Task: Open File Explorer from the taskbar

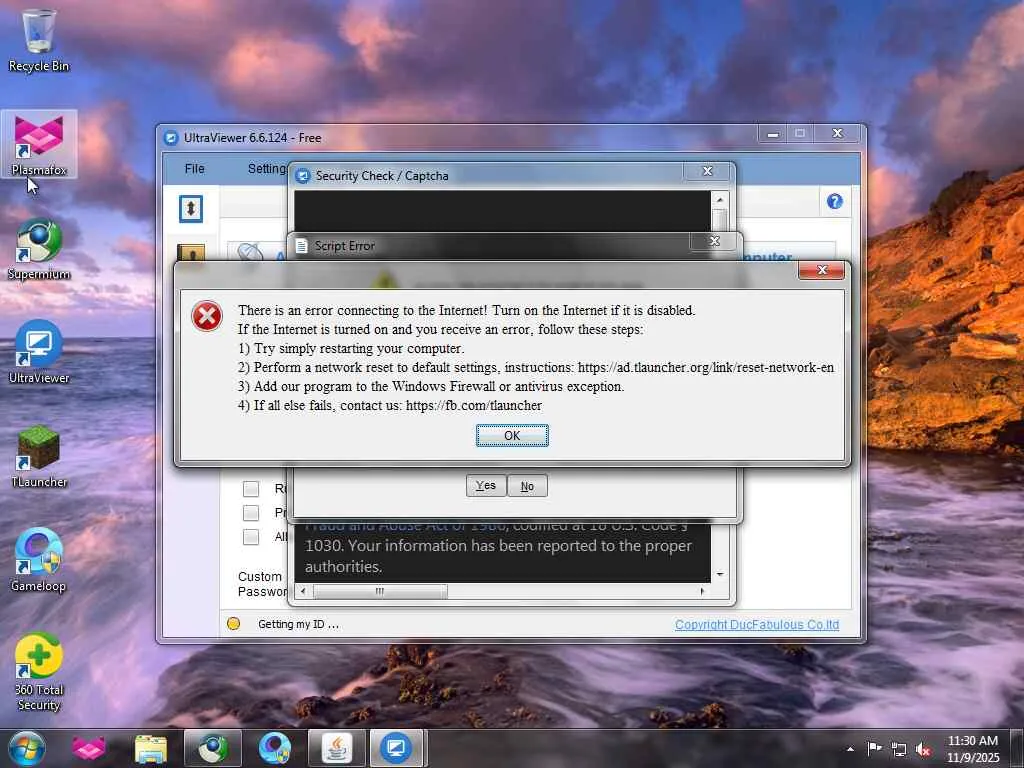Action: pos(151,748)
